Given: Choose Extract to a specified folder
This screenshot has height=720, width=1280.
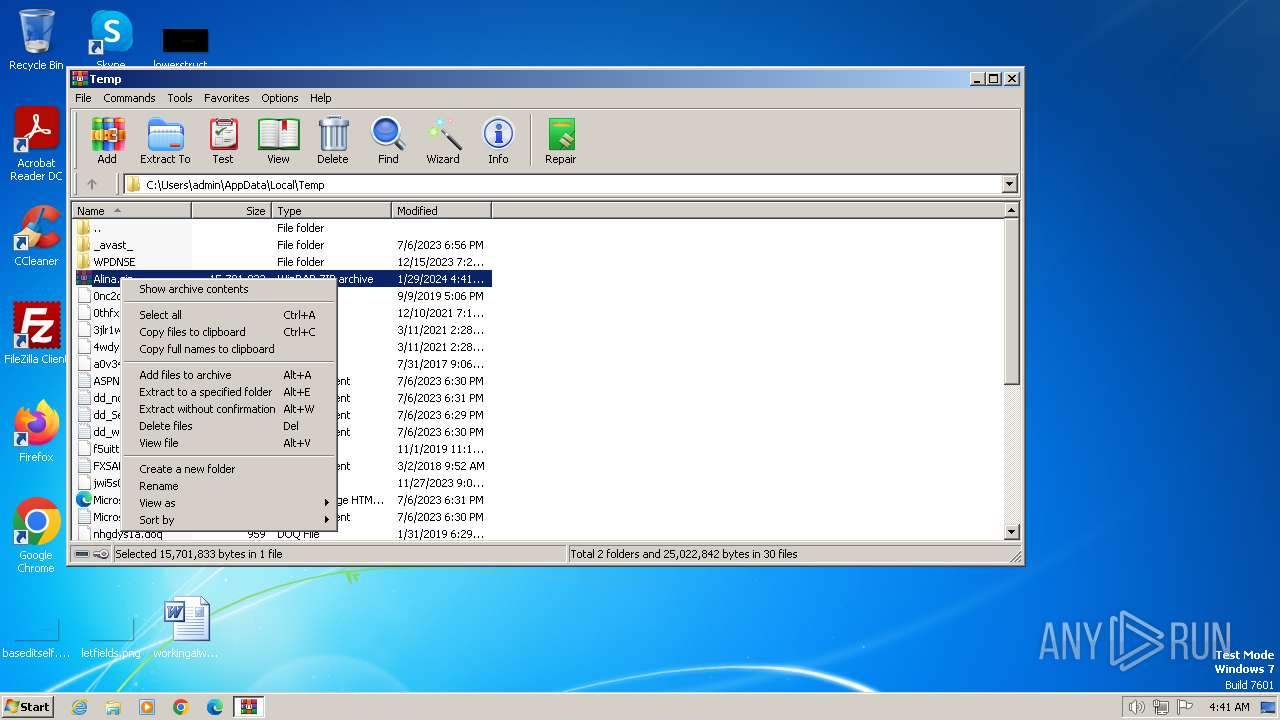Looking at the screenshot, I should [229, 392].
